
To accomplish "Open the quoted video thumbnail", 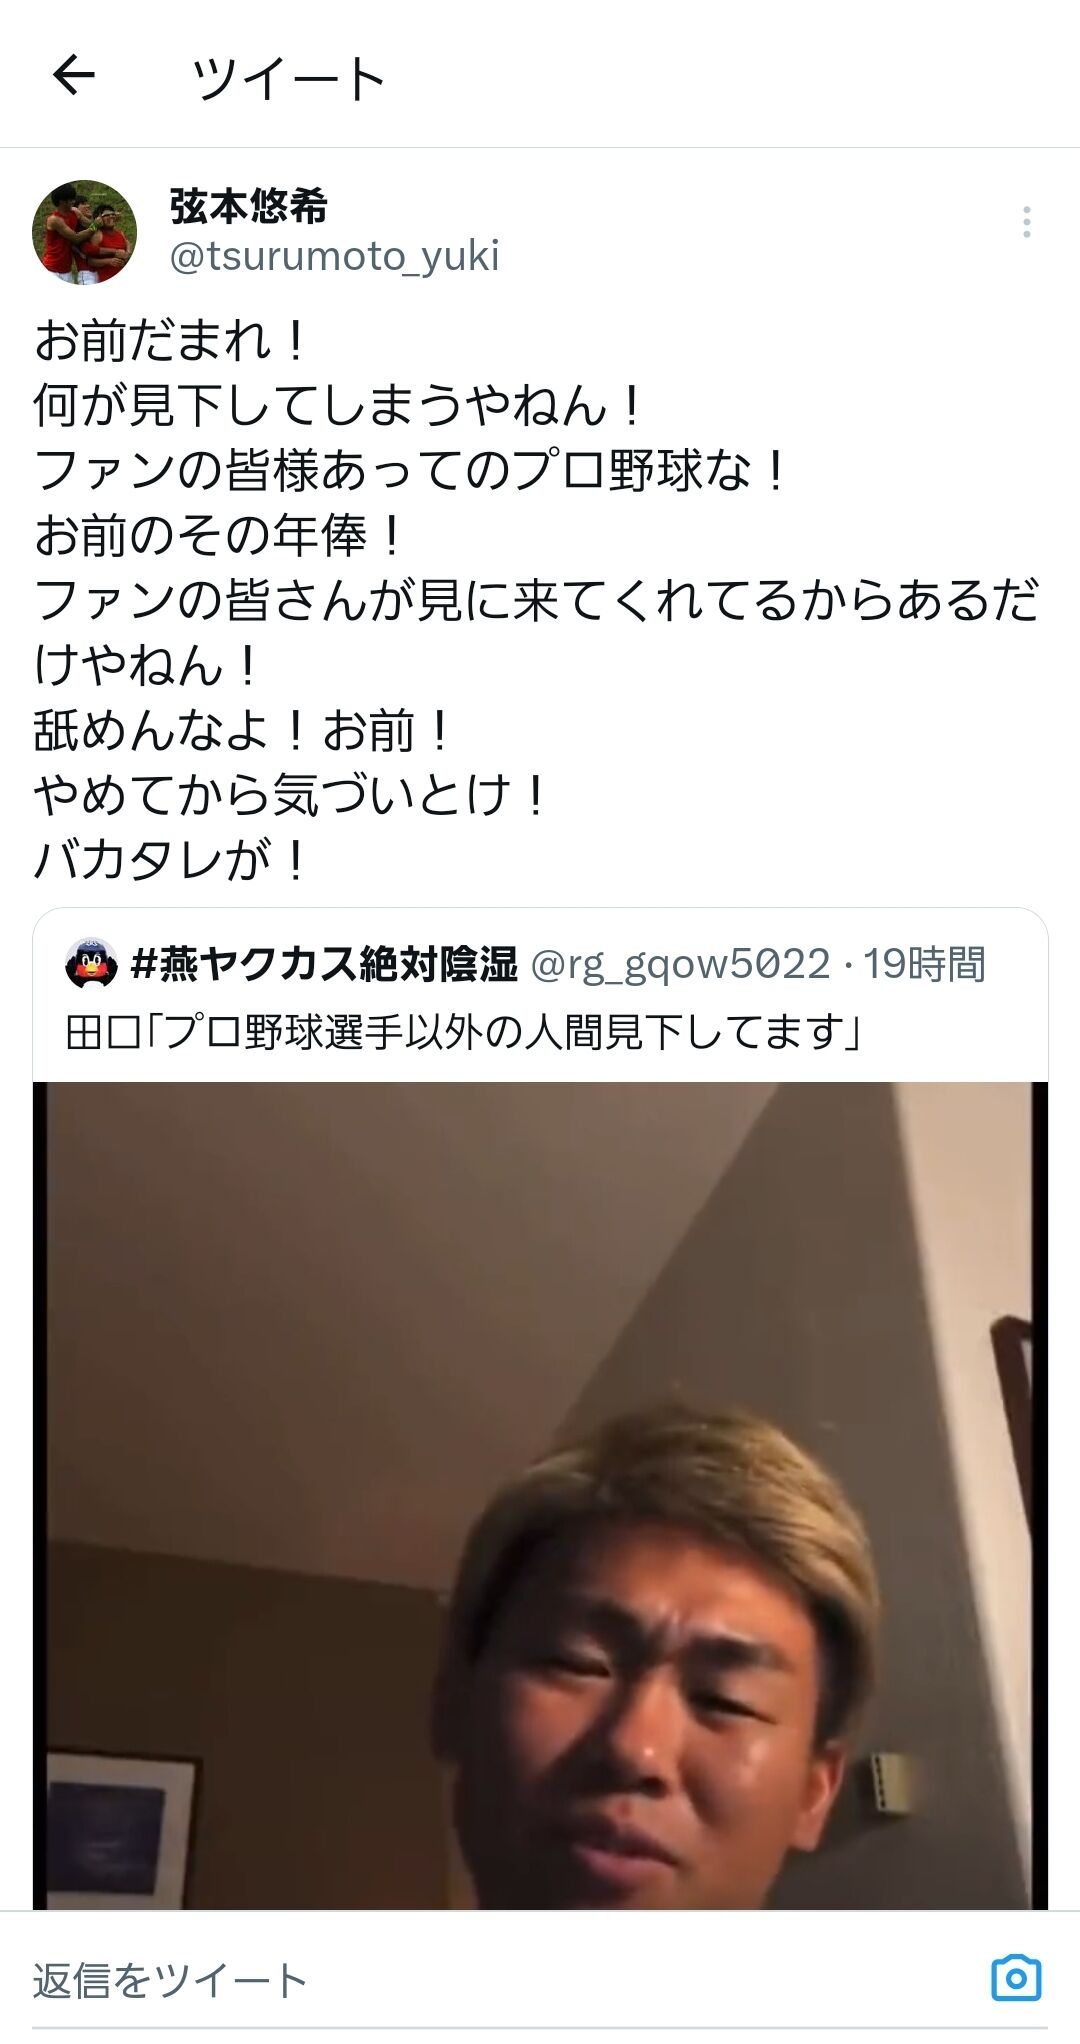I will 540,1496.
